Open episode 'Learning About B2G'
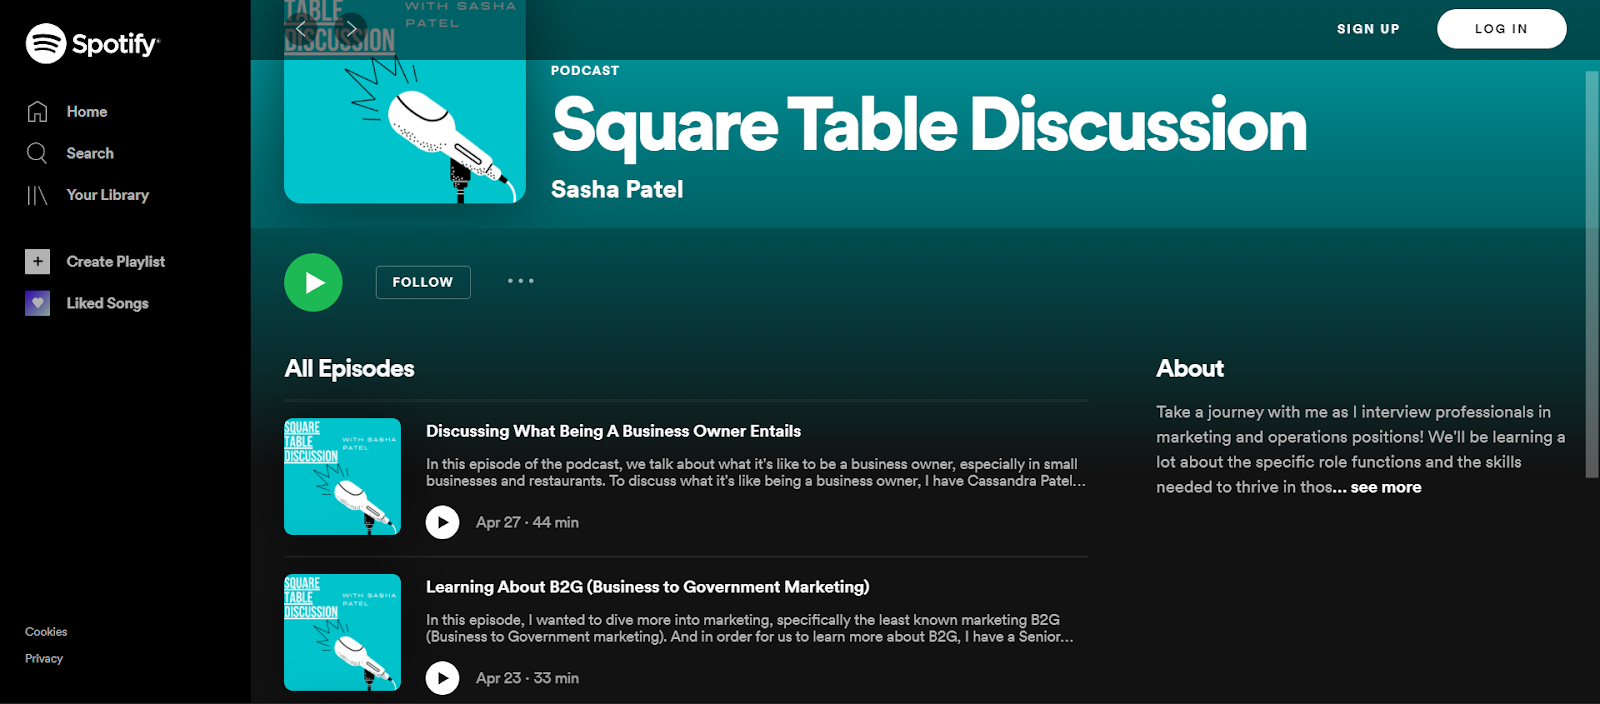The width and height of the screenshot is (1600, 704). click(647, 587)
